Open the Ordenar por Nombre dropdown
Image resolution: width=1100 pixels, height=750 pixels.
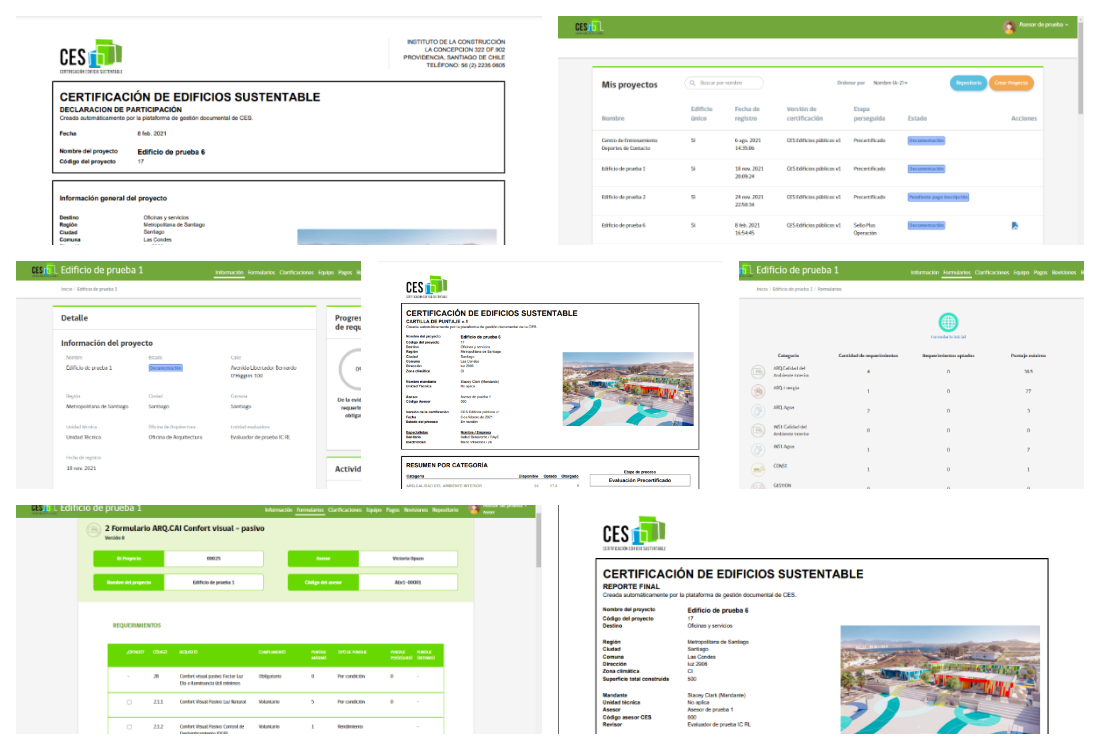point(890,83)
